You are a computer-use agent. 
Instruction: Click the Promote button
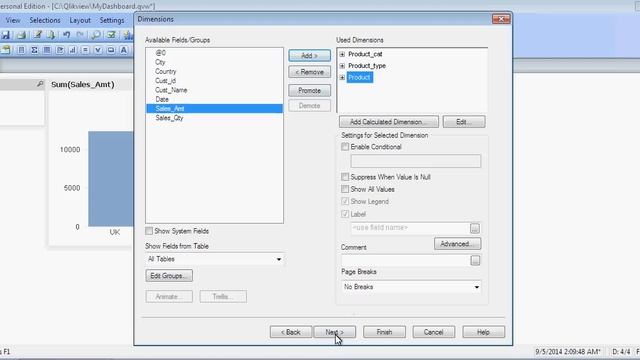(x=309, y=91)
